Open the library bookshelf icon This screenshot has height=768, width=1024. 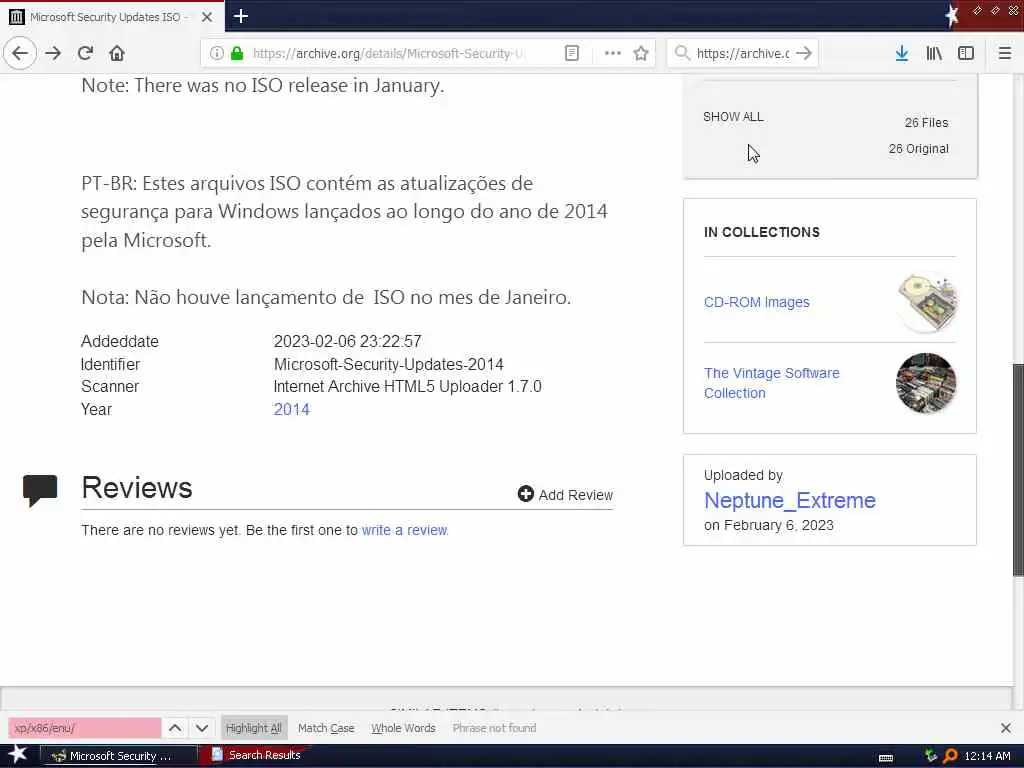tap(934, 53)
